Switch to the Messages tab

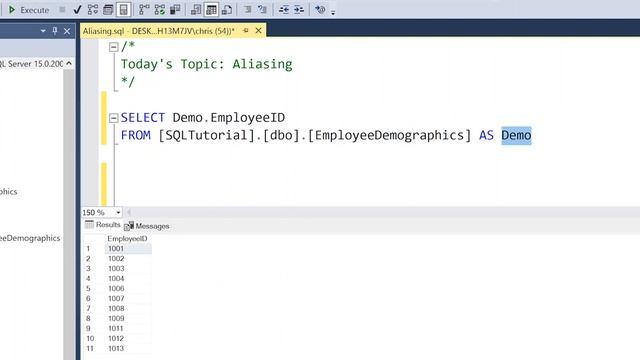coord(147,226)
